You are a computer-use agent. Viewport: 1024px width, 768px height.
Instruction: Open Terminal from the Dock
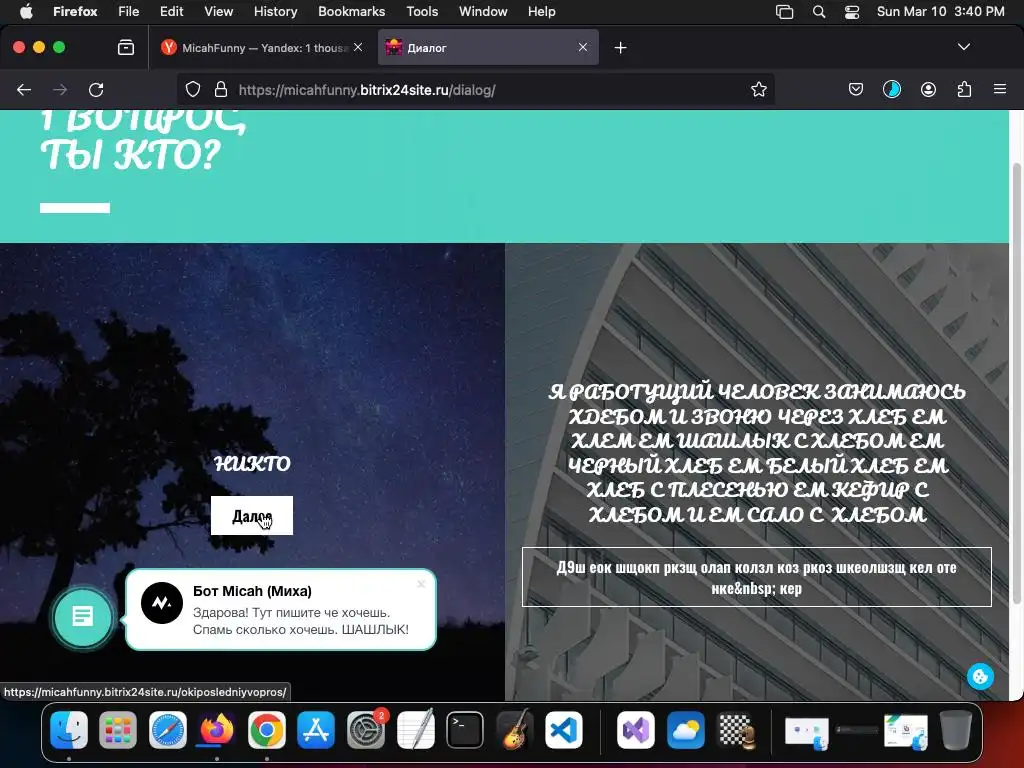(465, 729)
